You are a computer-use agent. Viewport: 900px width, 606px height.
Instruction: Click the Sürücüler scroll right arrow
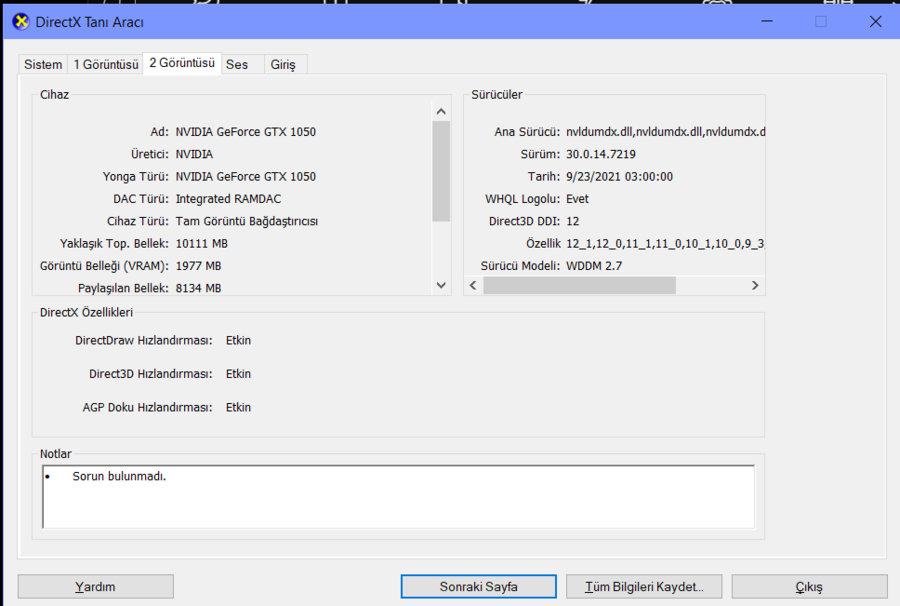pyautogui.click(x=755, y=285)
